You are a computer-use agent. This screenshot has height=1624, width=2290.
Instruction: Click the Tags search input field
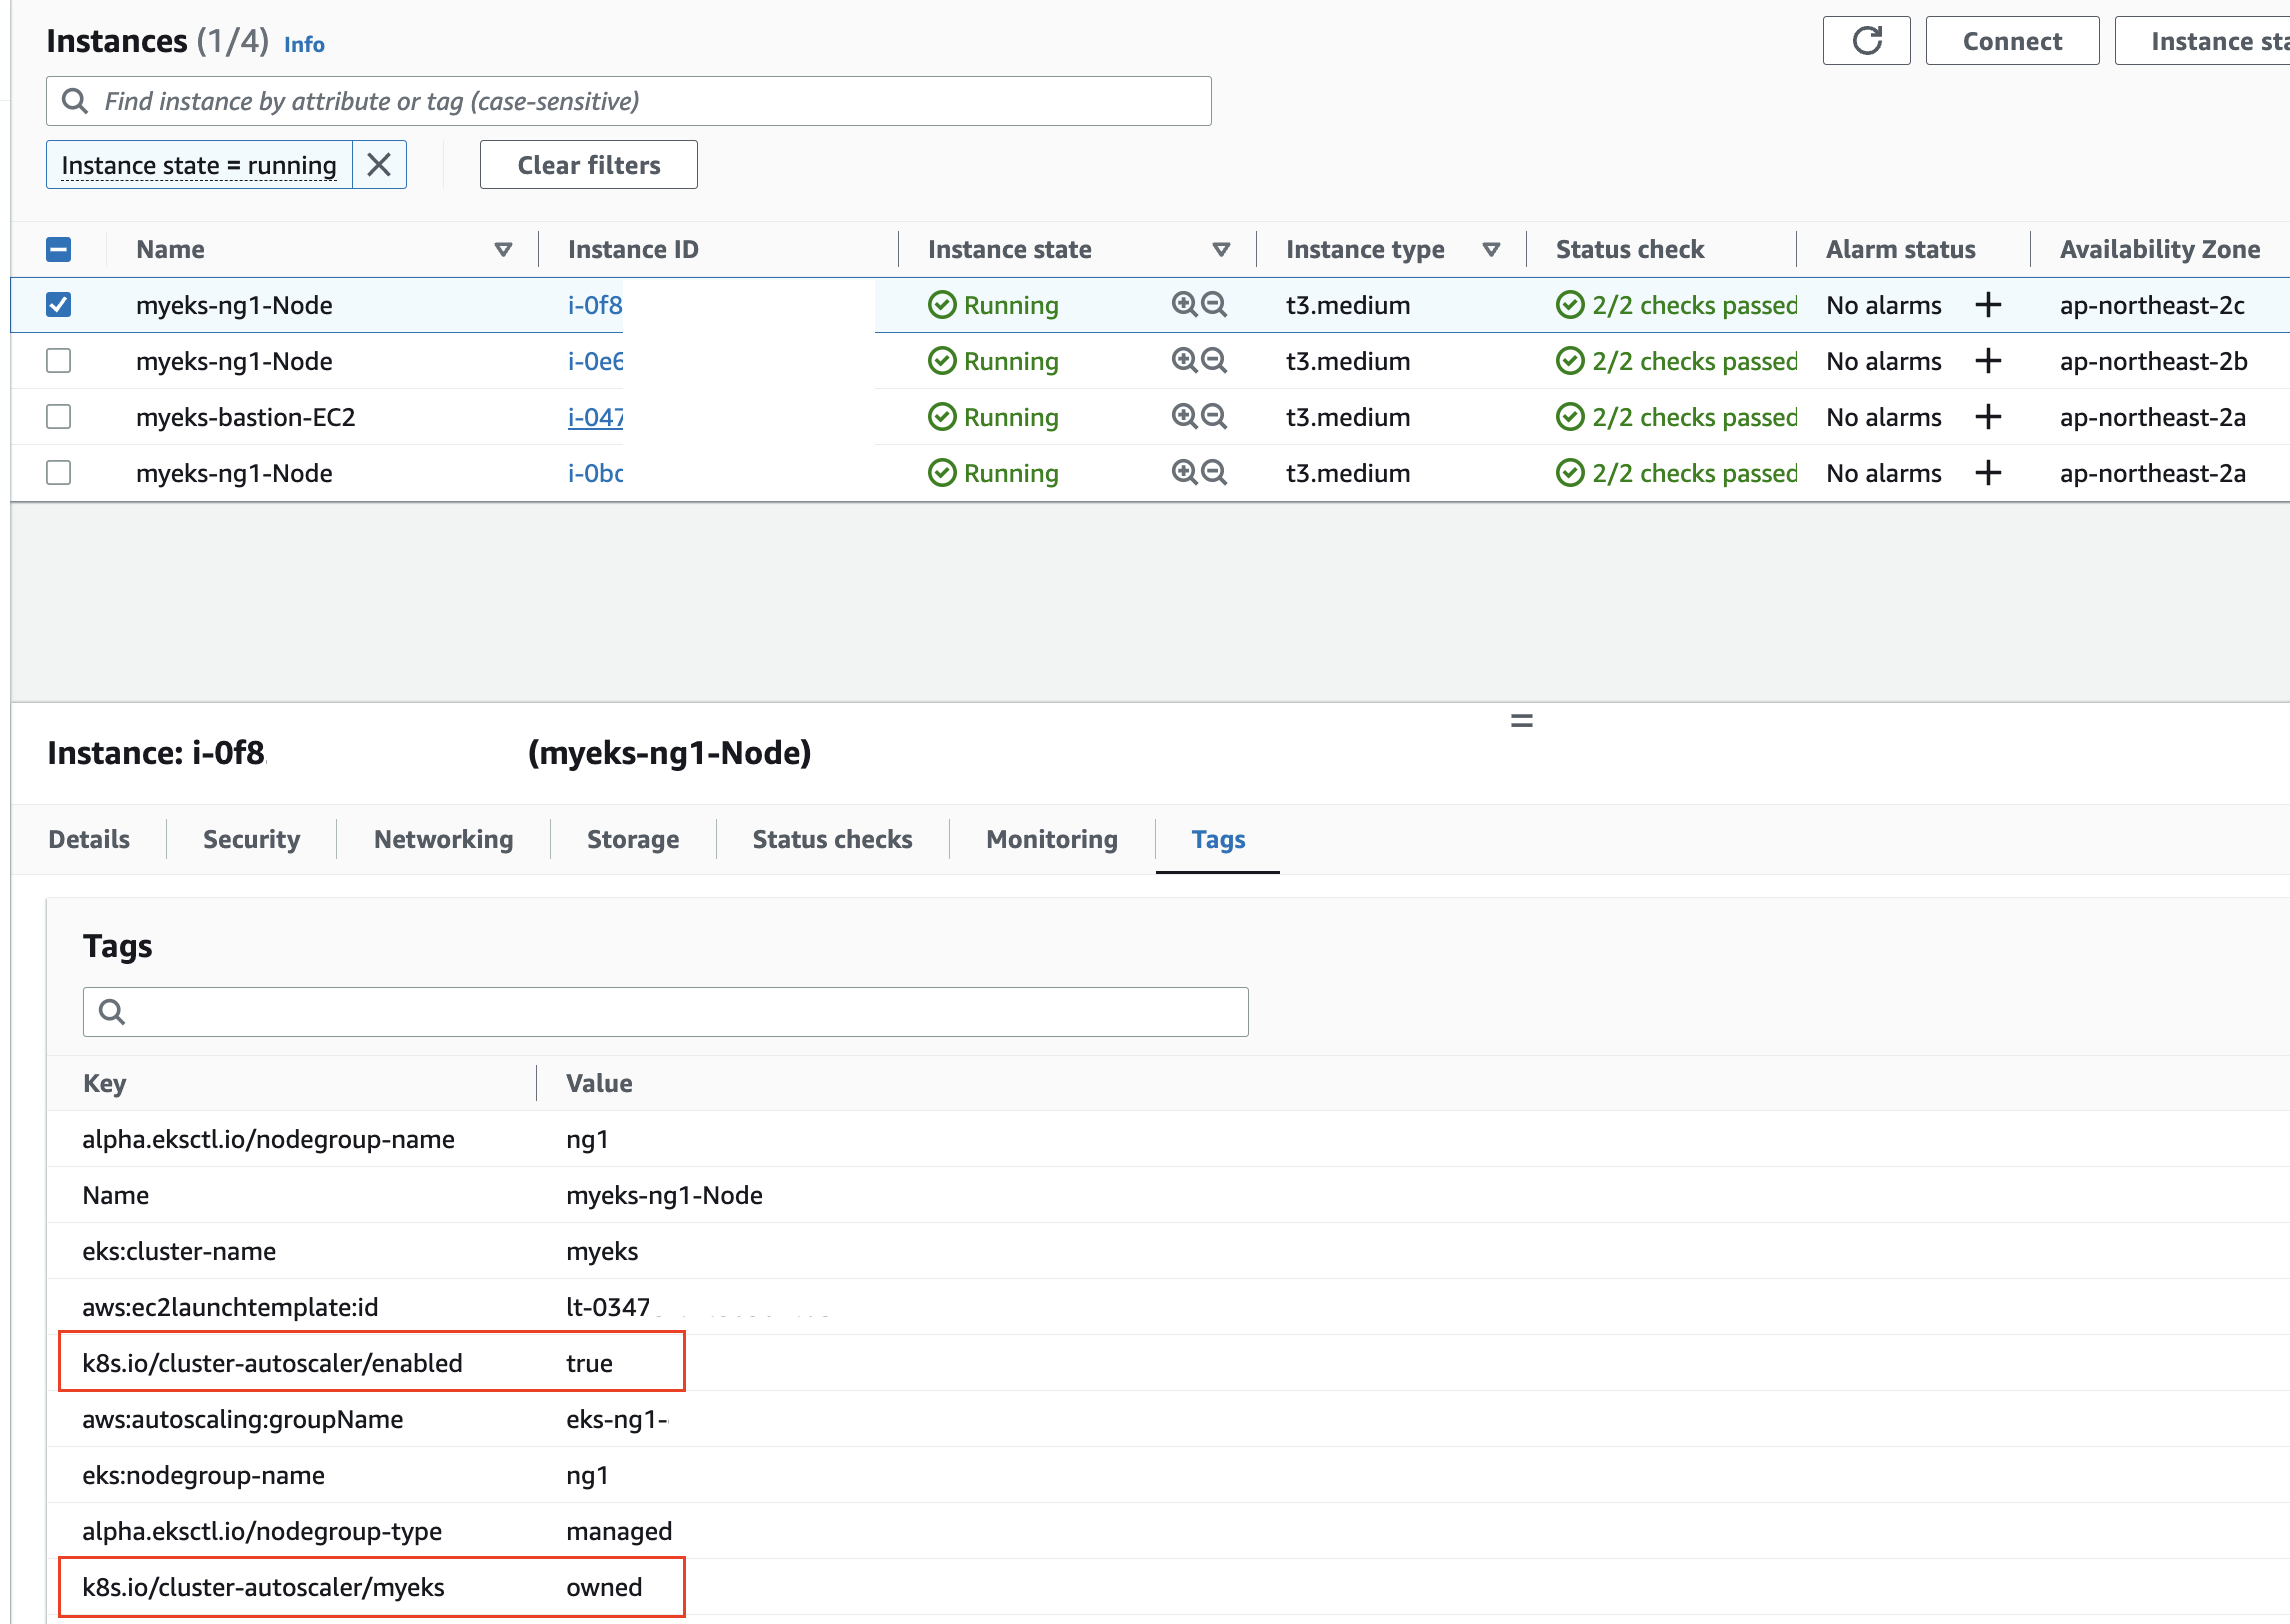click(x=666, y=1012)
